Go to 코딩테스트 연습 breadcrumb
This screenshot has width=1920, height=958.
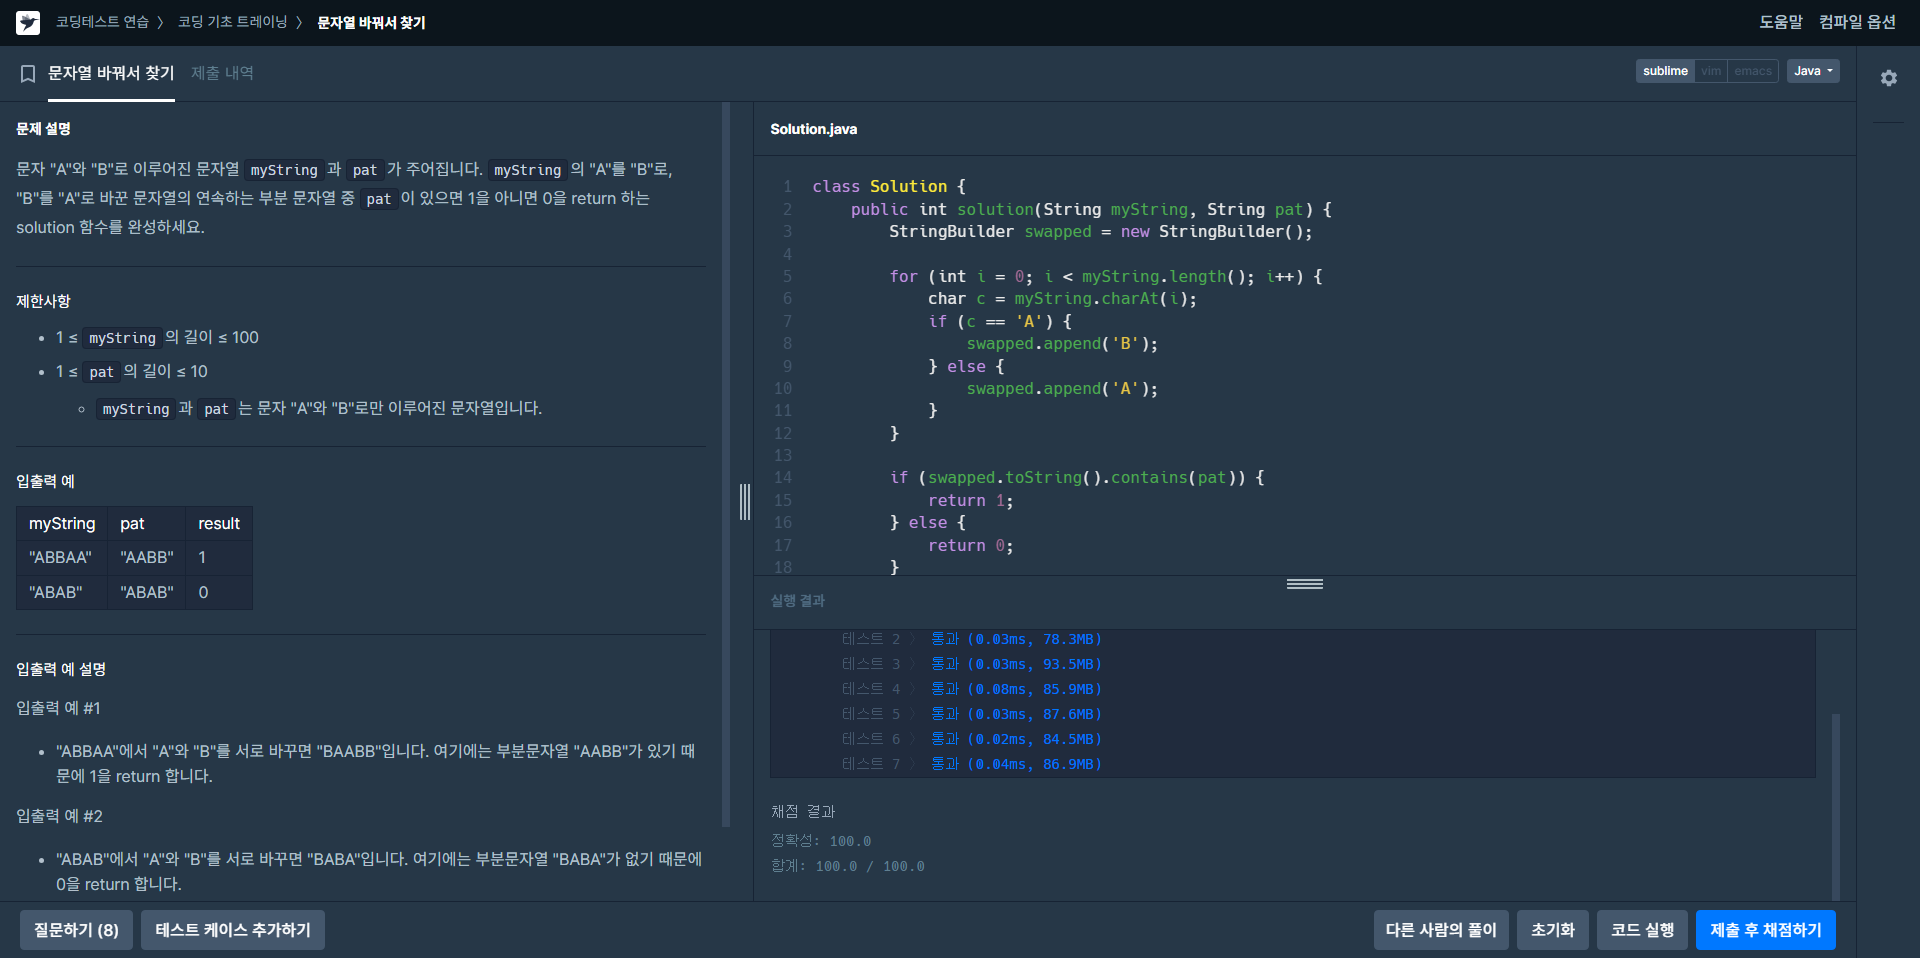coord(102,22)
